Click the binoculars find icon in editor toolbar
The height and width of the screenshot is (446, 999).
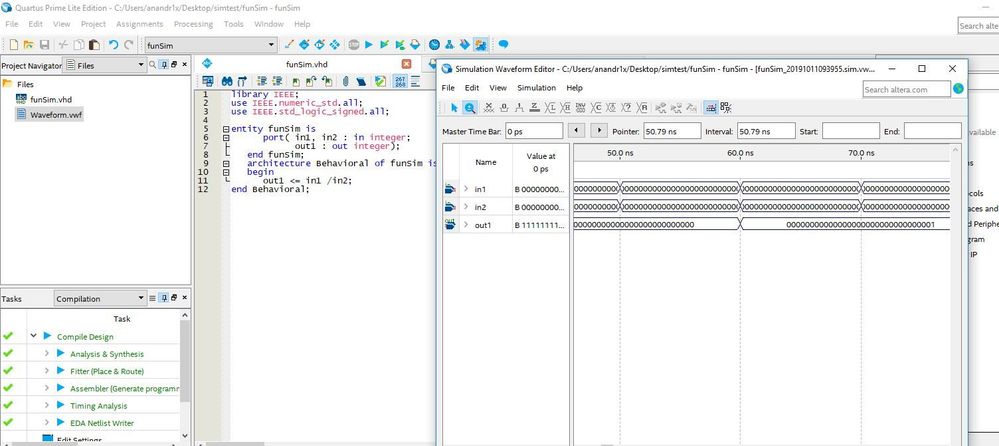(227, 81)
